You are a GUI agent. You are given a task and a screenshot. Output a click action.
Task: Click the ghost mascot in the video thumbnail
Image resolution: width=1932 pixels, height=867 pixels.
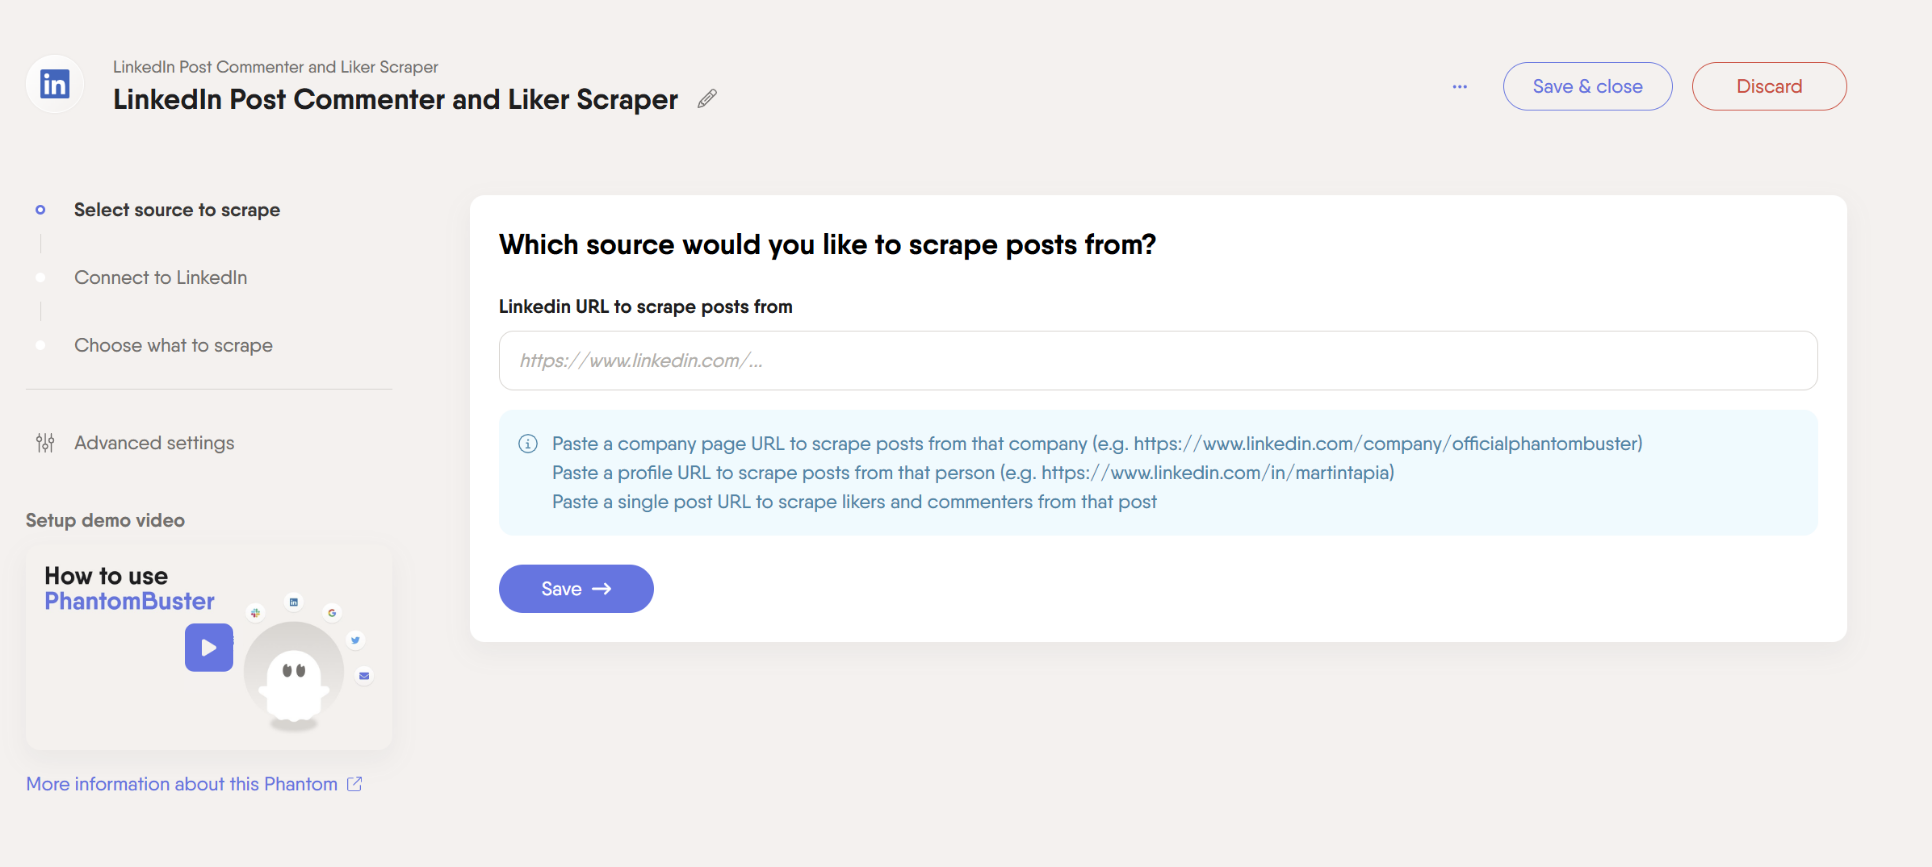click(294, 684)
